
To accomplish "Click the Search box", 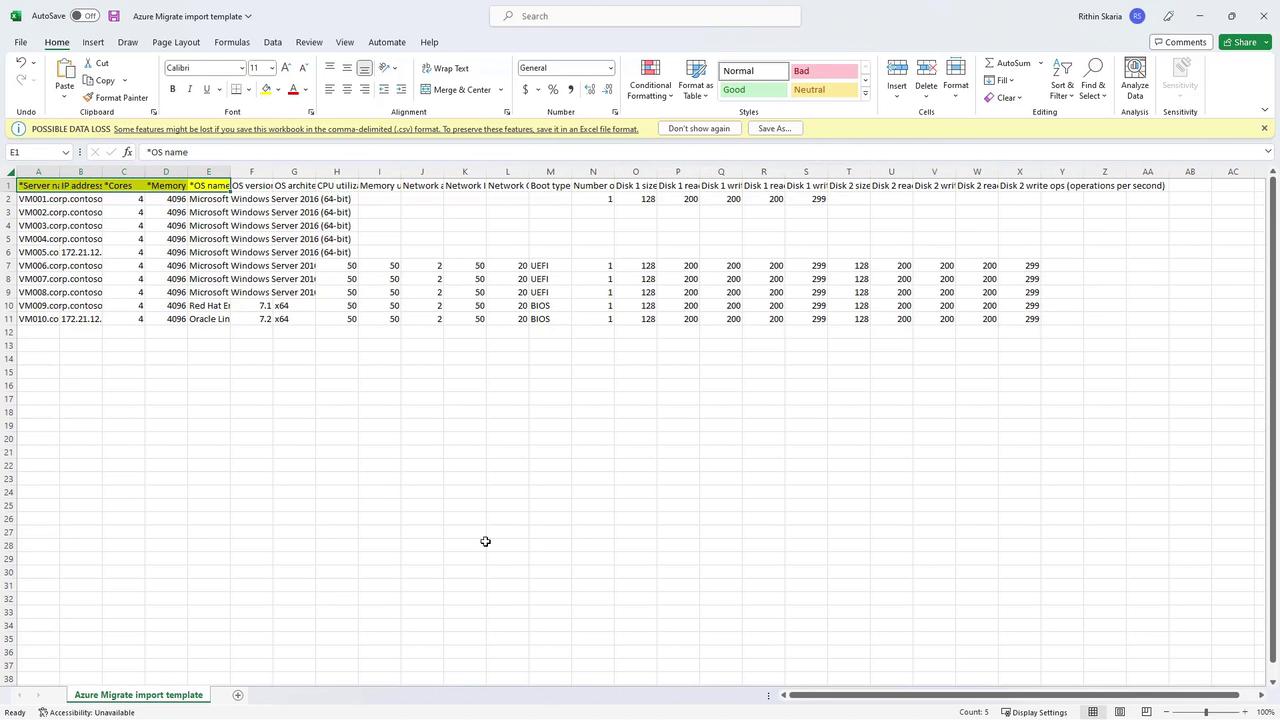I will pyautogui.click(x=645, y=16).
